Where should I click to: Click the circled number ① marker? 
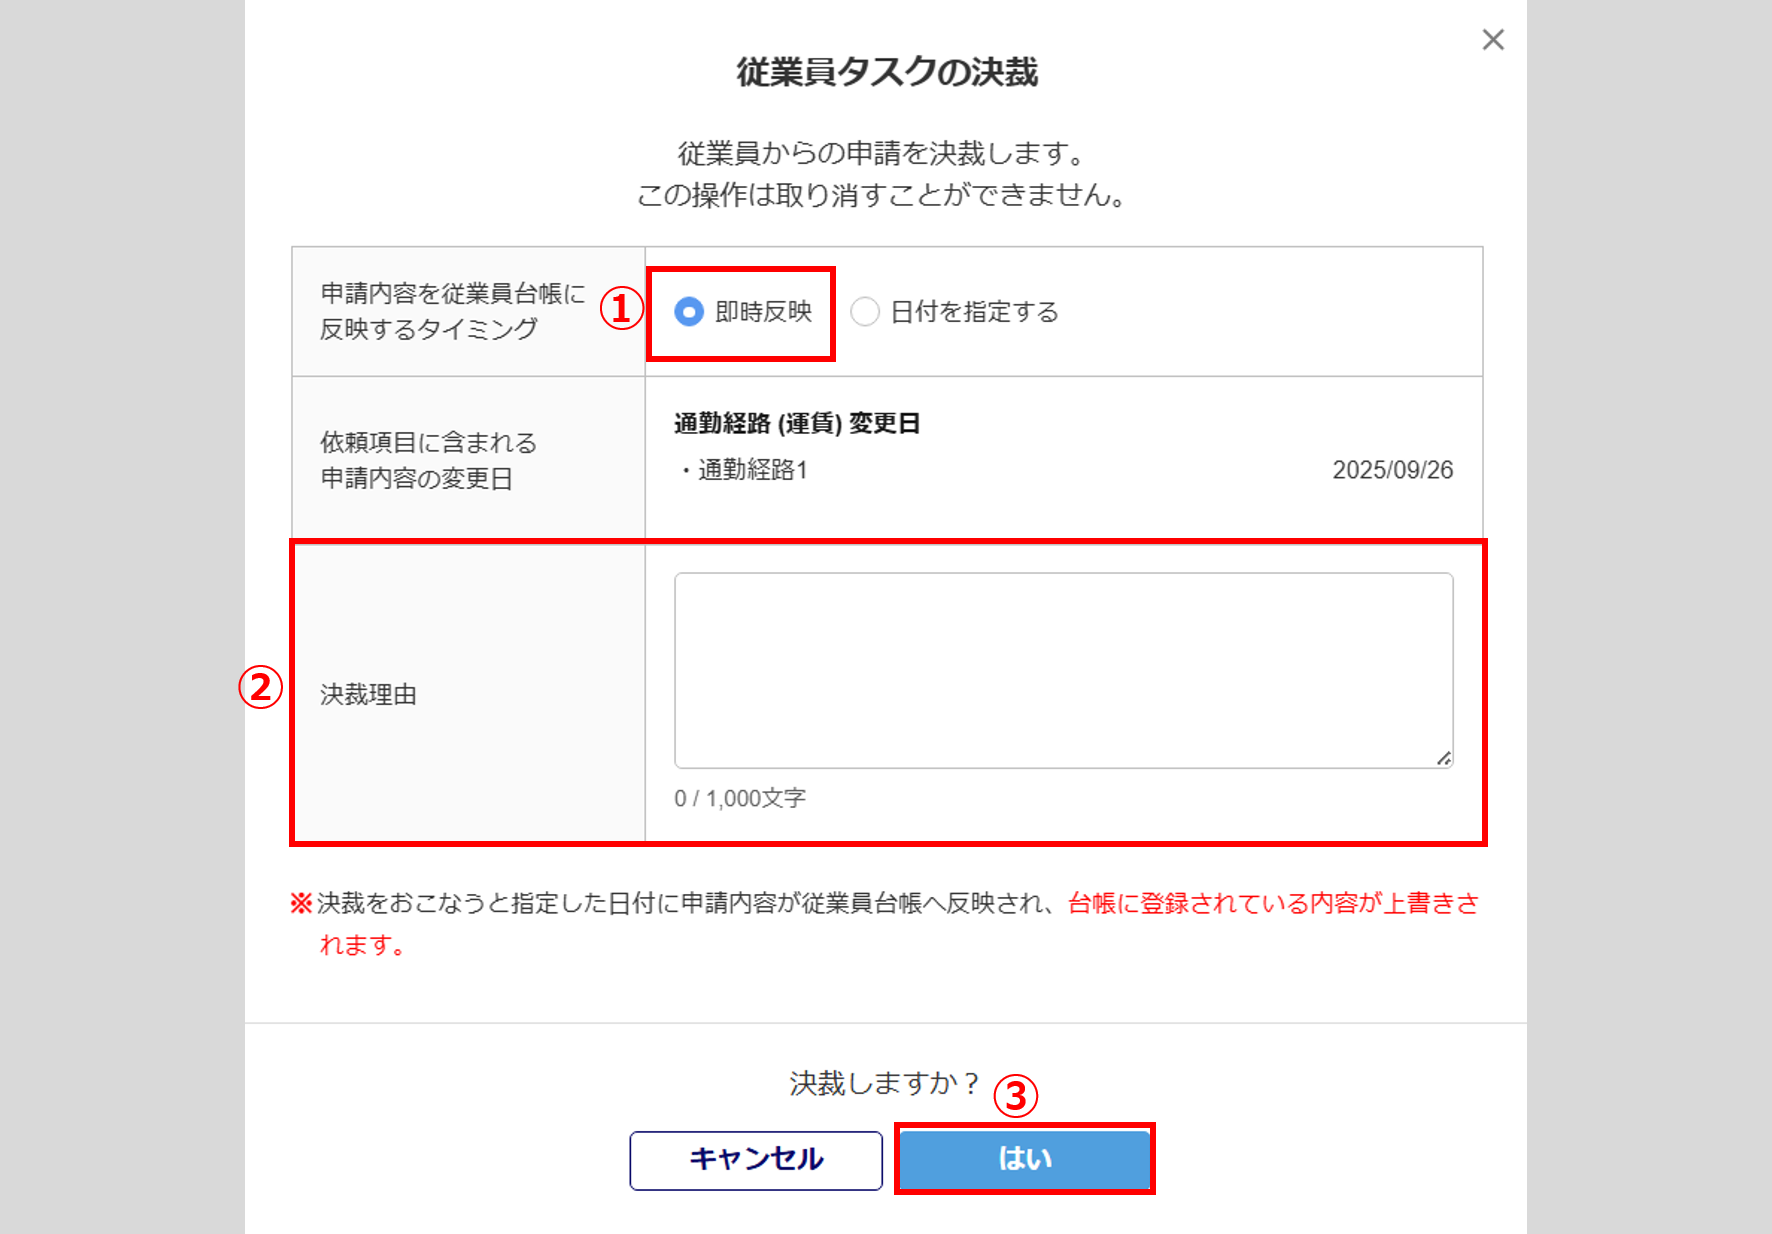(621, 308)
